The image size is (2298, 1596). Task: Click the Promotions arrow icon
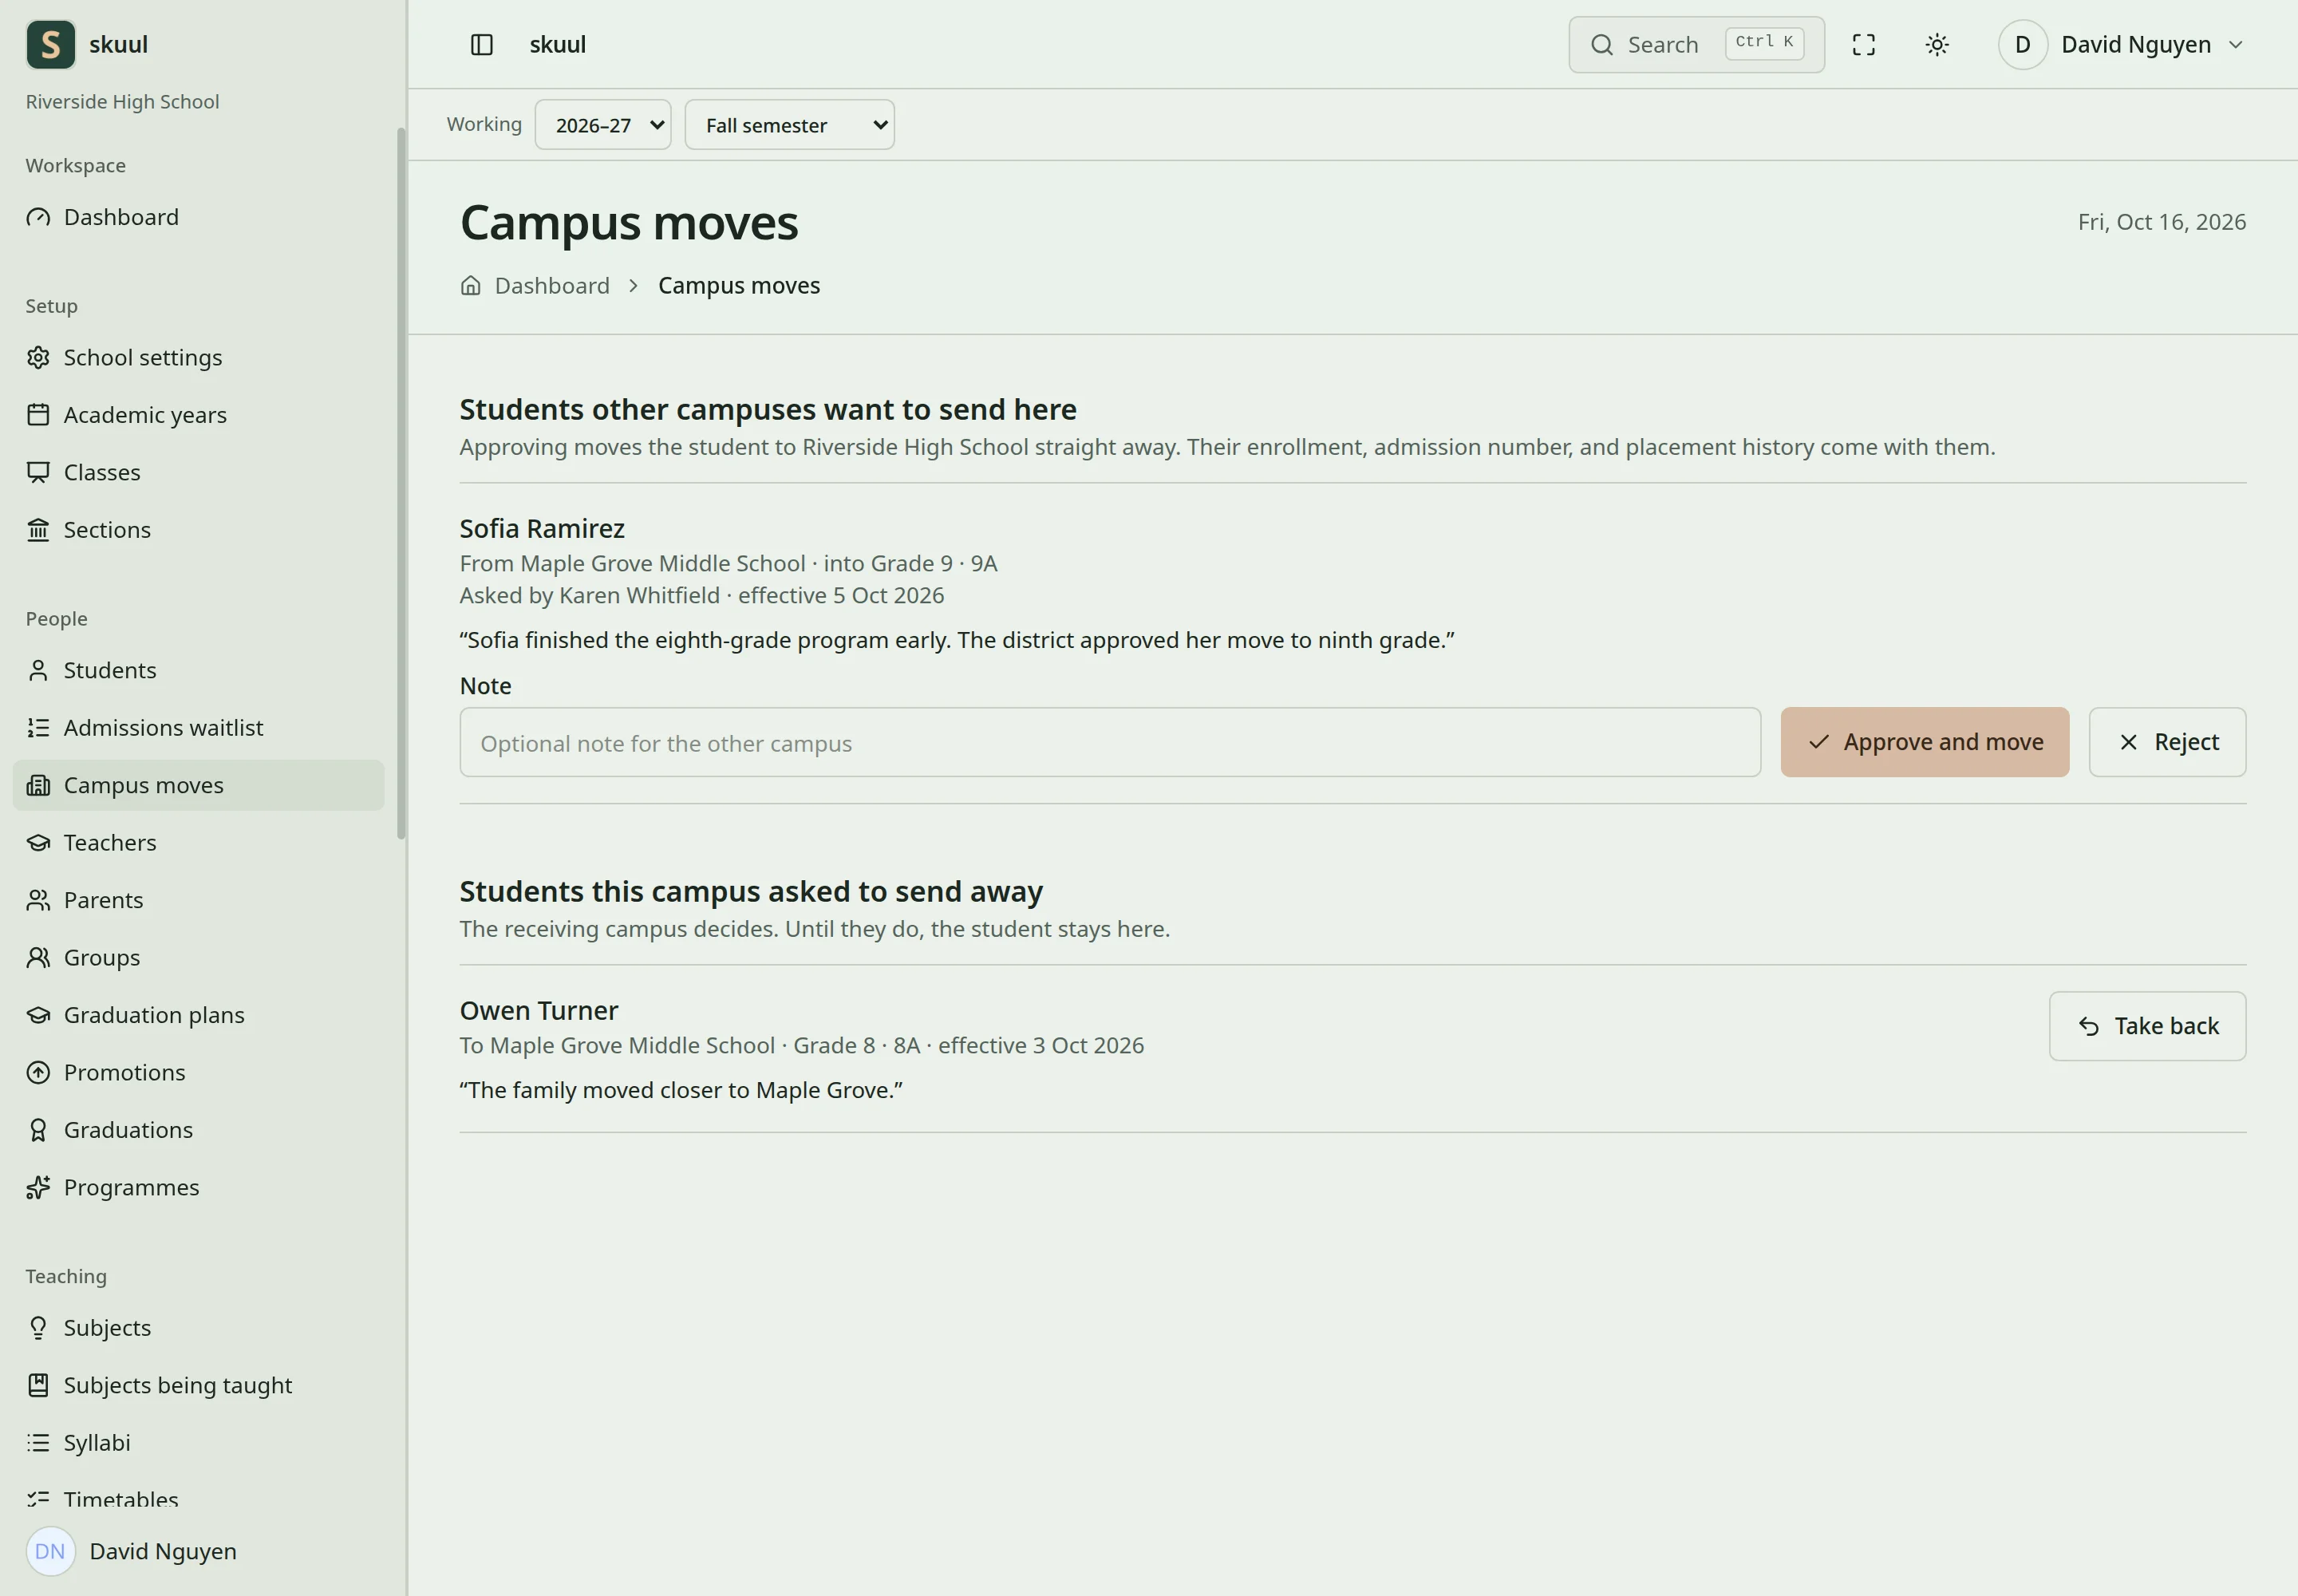tap(38, 1072)
